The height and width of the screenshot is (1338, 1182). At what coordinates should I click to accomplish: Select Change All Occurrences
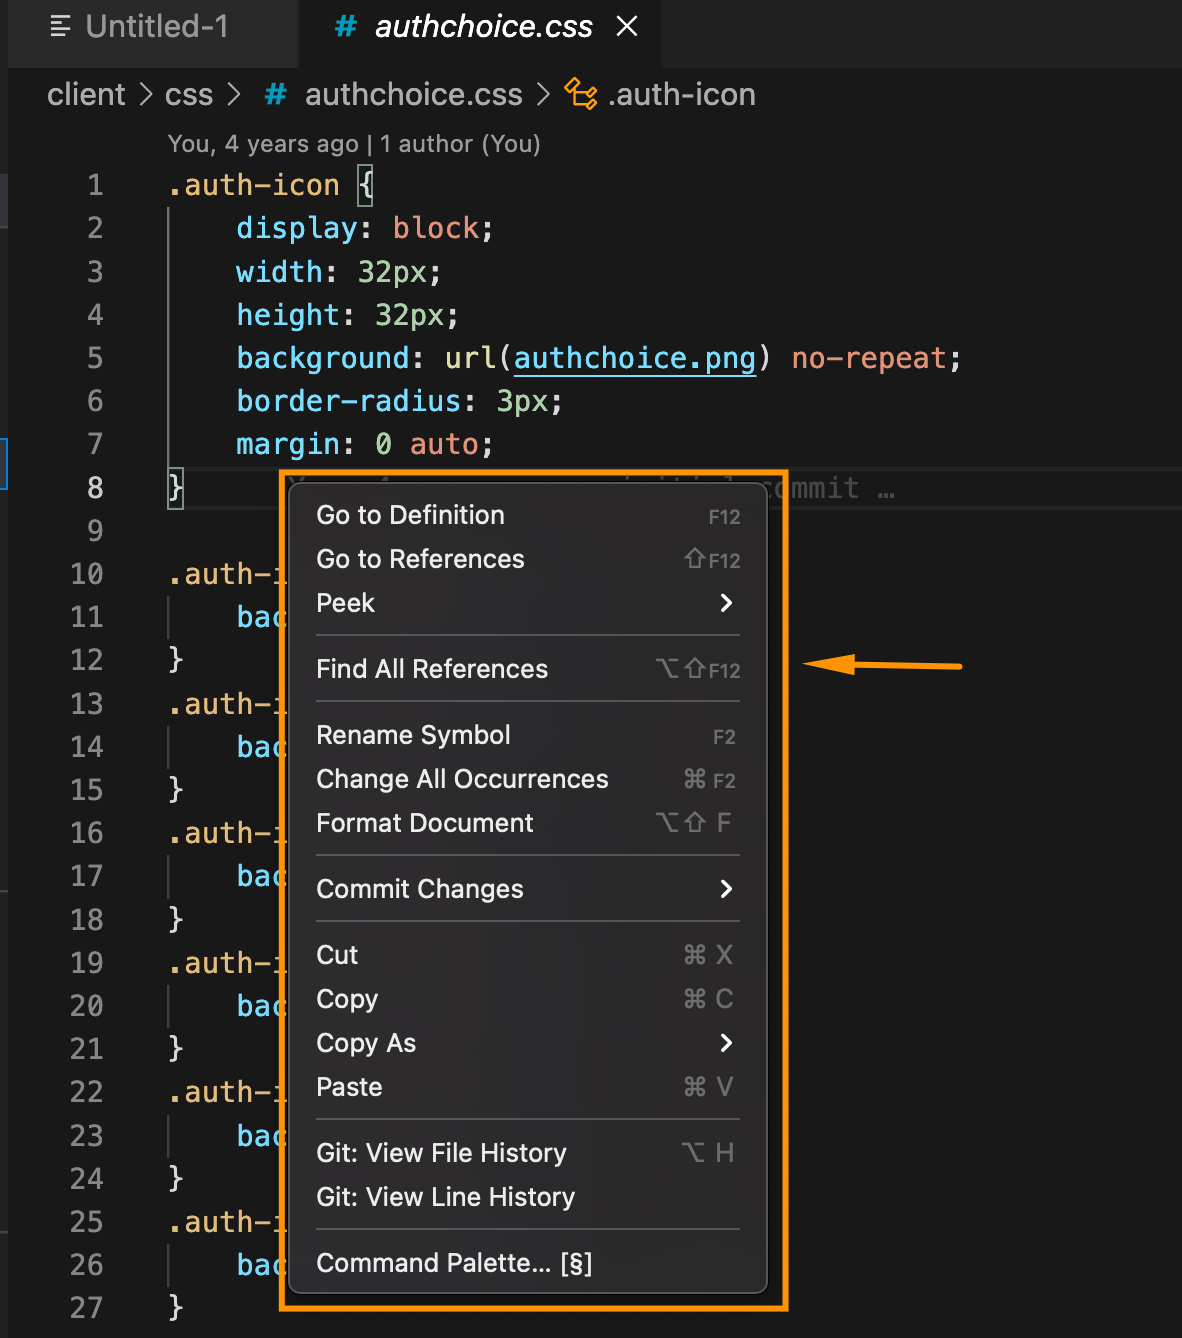(528, 780)
